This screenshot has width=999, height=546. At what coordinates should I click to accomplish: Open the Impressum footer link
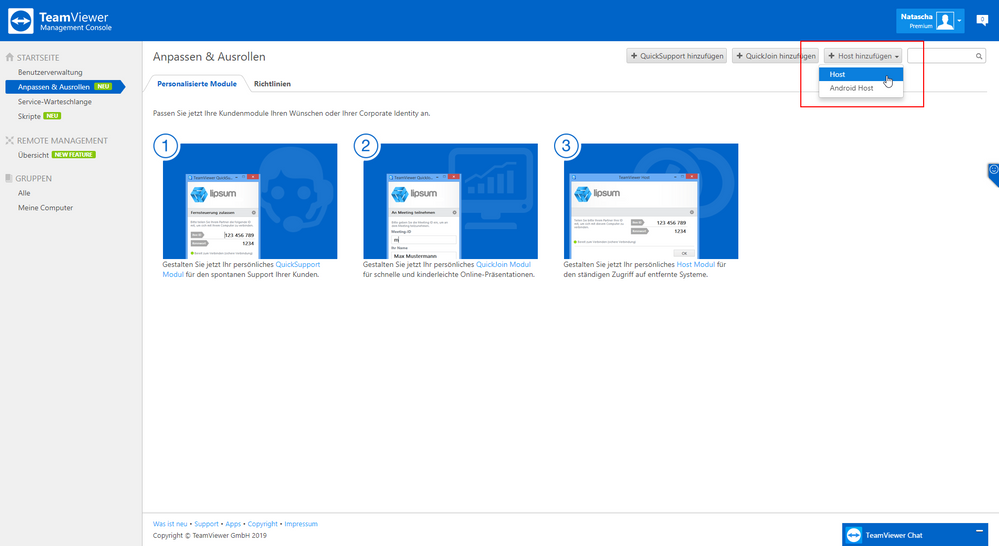pos(301,524)
